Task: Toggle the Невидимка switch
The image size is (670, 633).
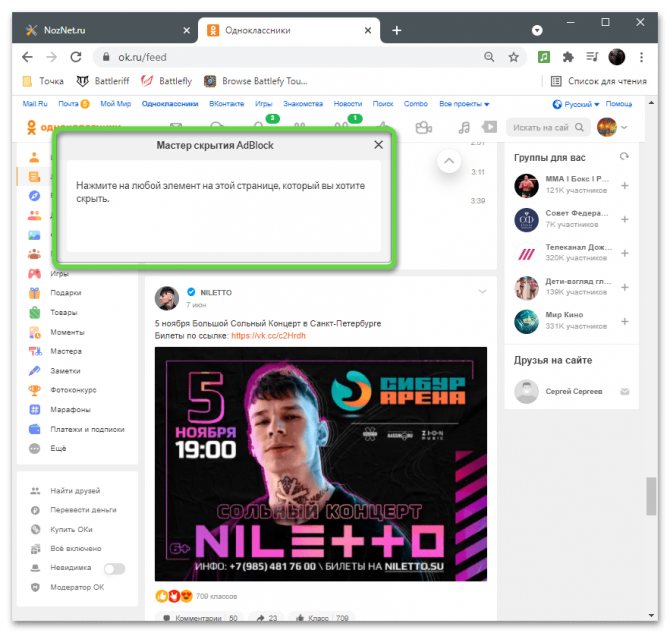Action: click(114, 568)
